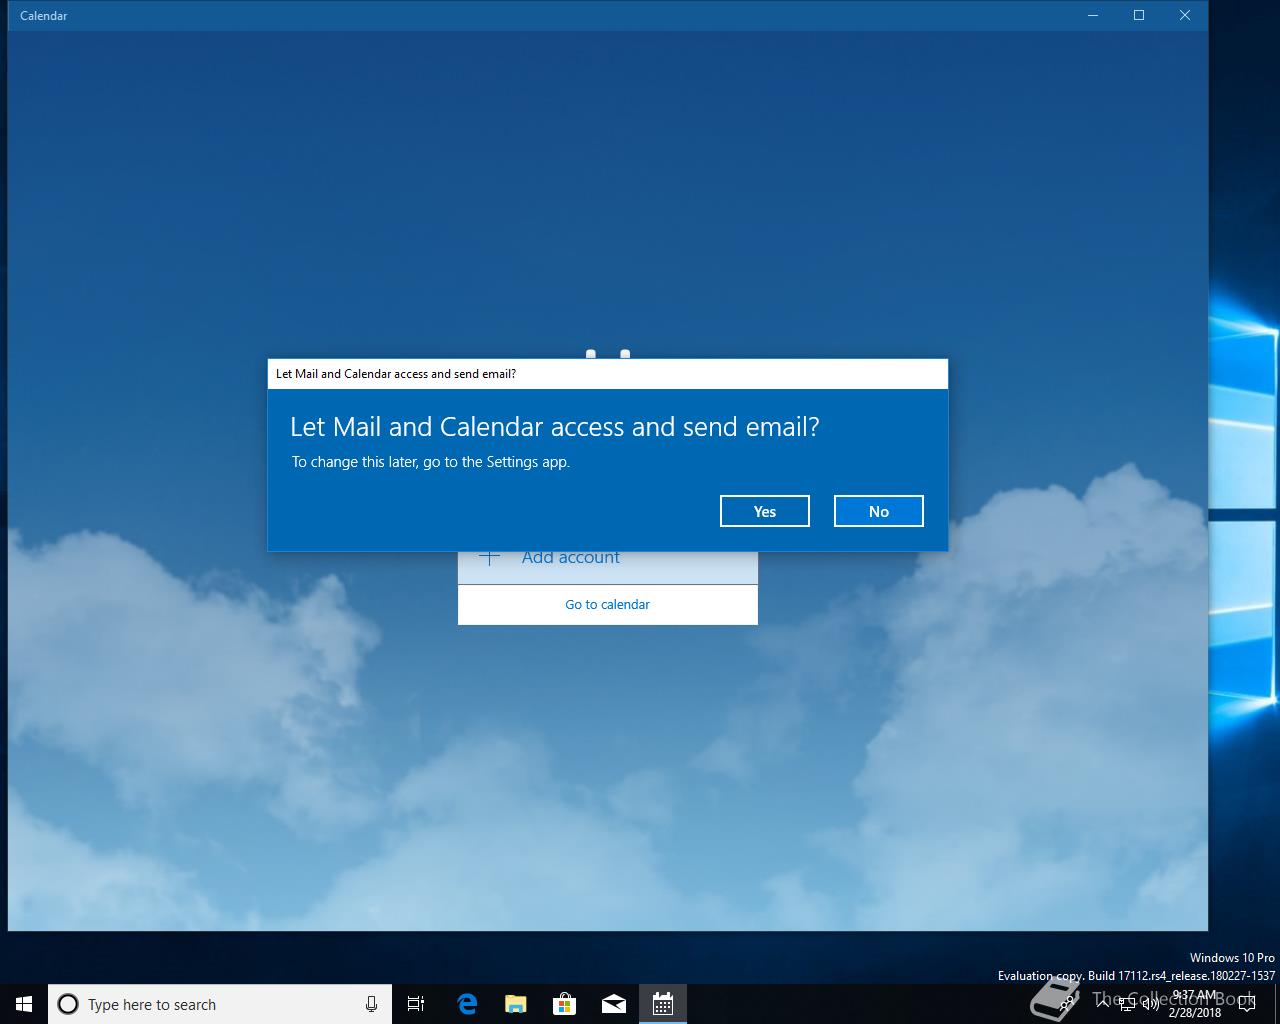
Task: Click Yes in the permission dialog
Action: 764,511
